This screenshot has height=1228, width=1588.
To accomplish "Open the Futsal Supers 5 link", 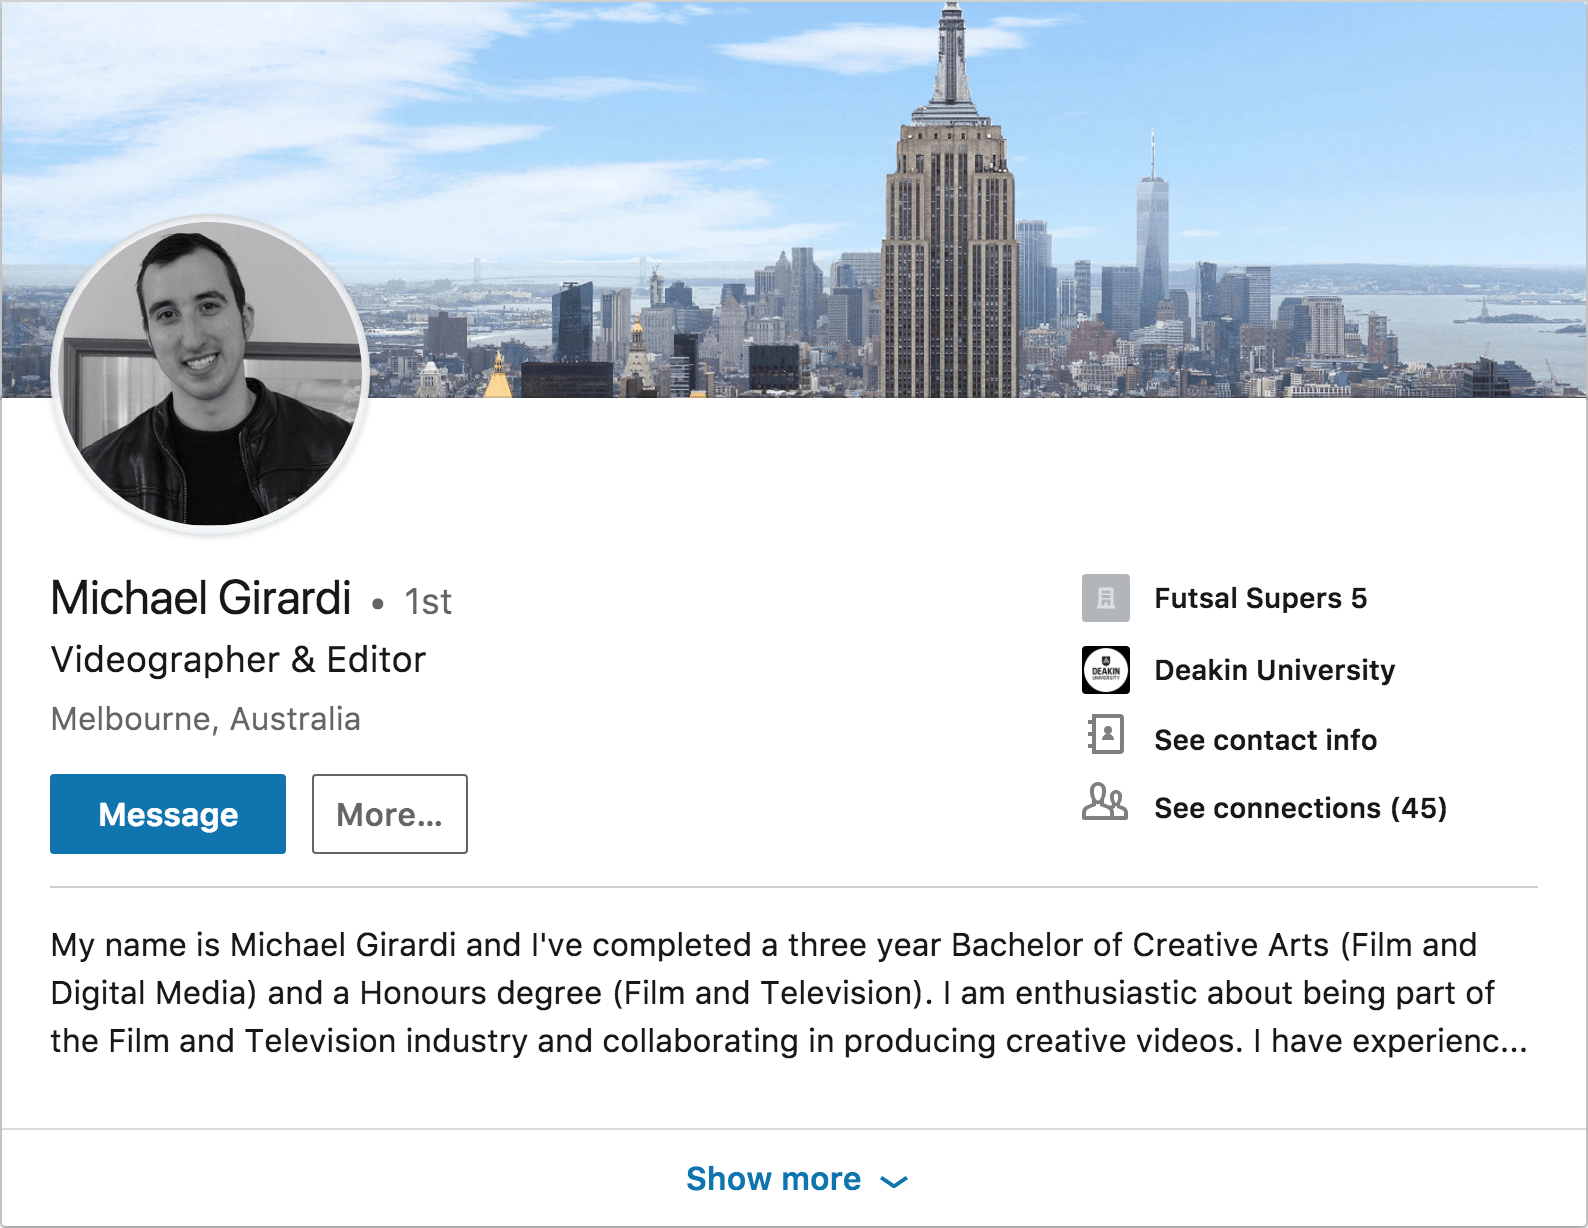I will [x=1260, y=598].
